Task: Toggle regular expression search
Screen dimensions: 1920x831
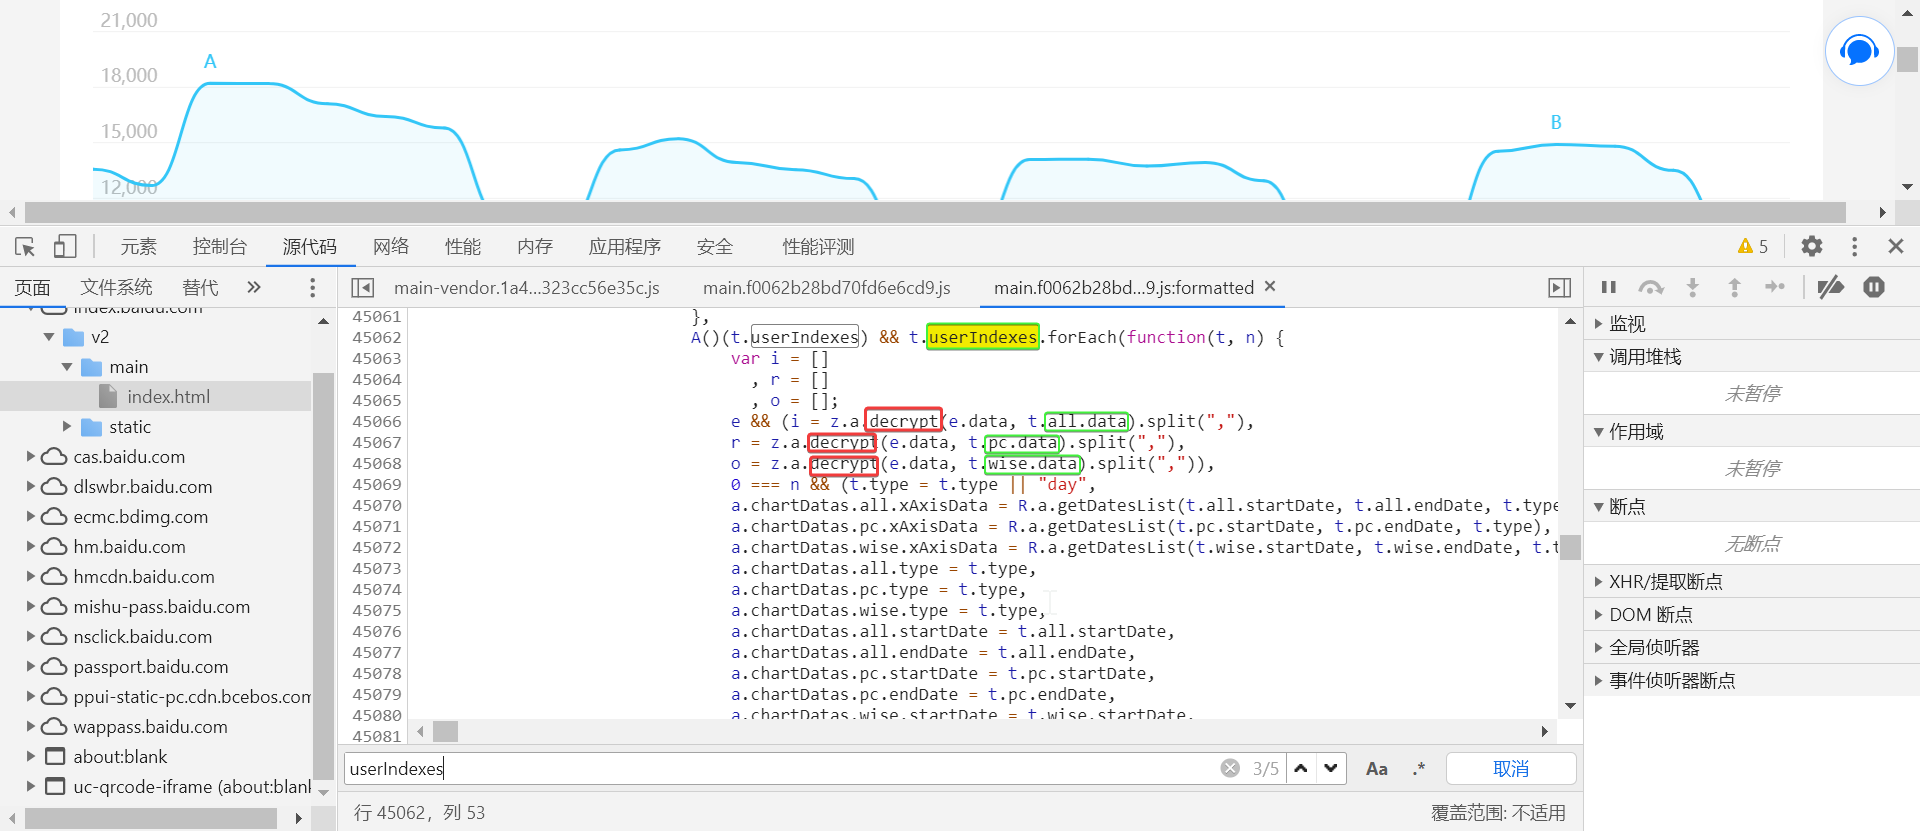Action: click(1419, 768)
